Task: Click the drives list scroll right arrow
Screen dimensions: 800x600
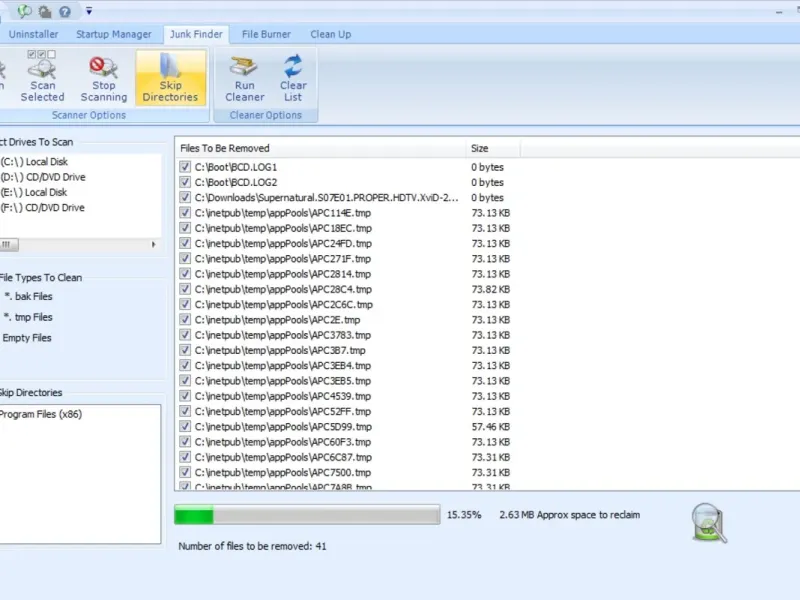Action: 153,245
